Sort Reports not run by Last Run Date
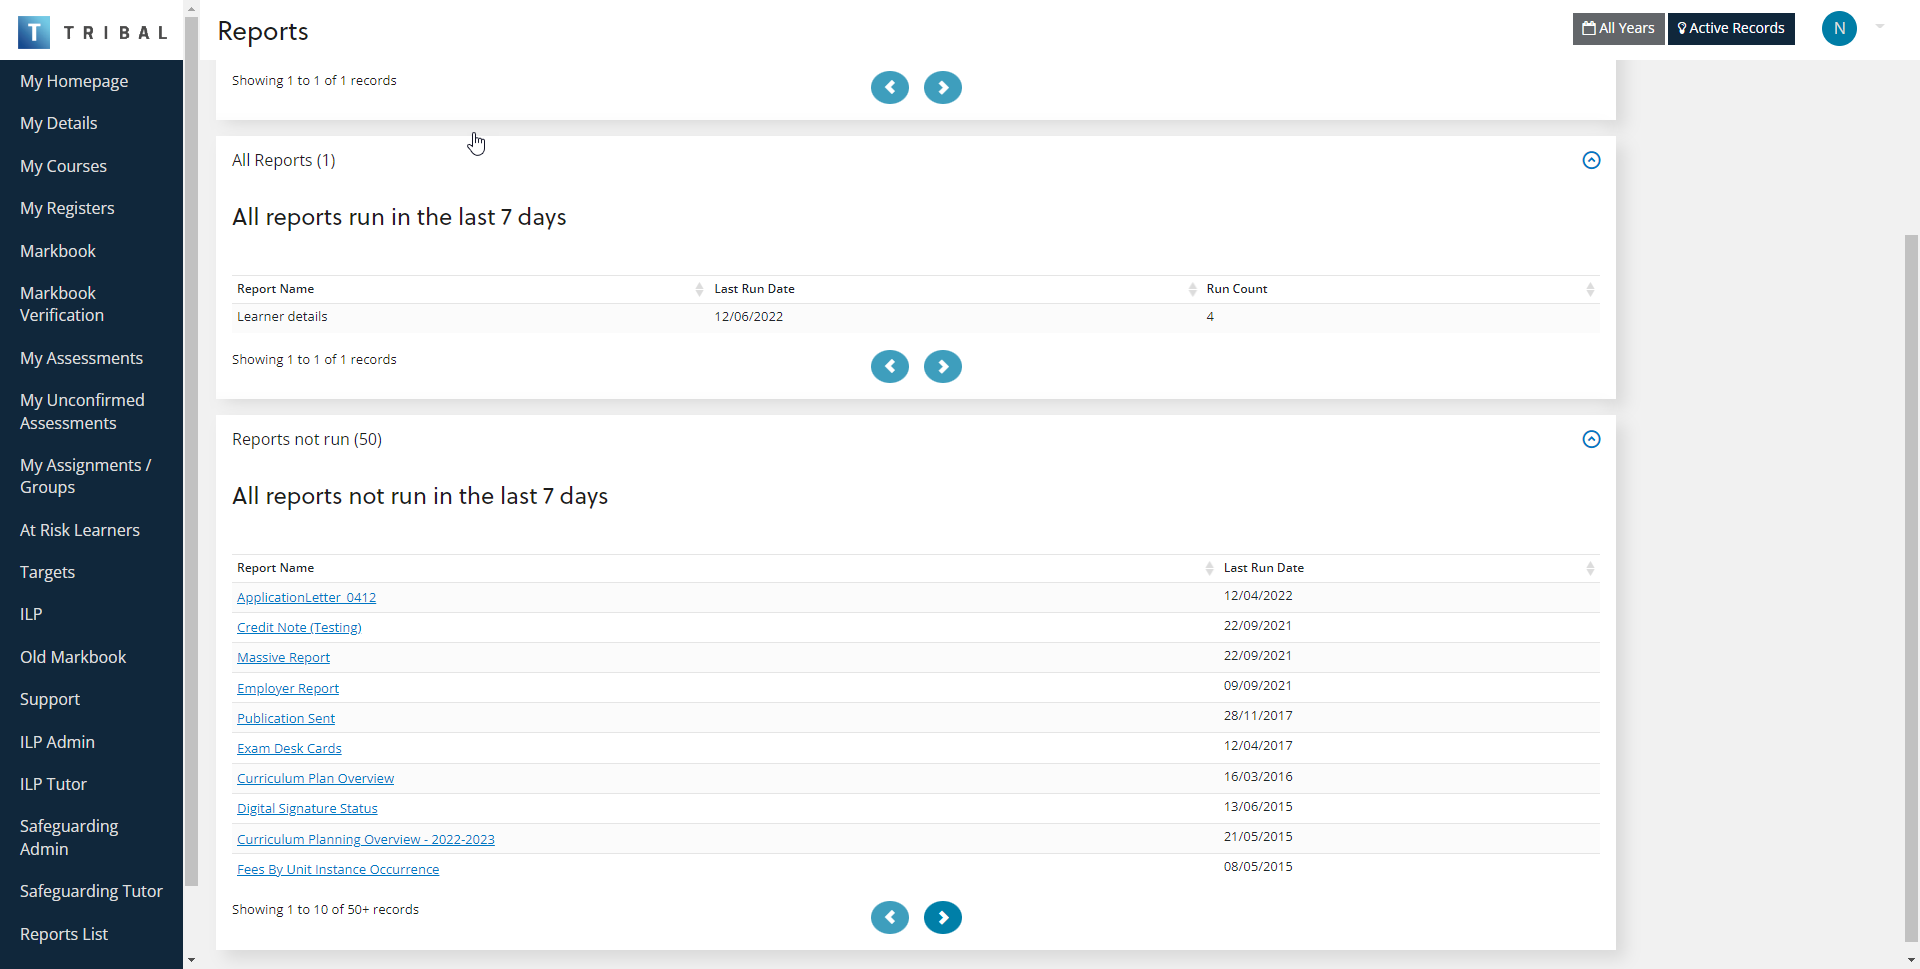The image size is (1920, 969). coord(1263,568)
